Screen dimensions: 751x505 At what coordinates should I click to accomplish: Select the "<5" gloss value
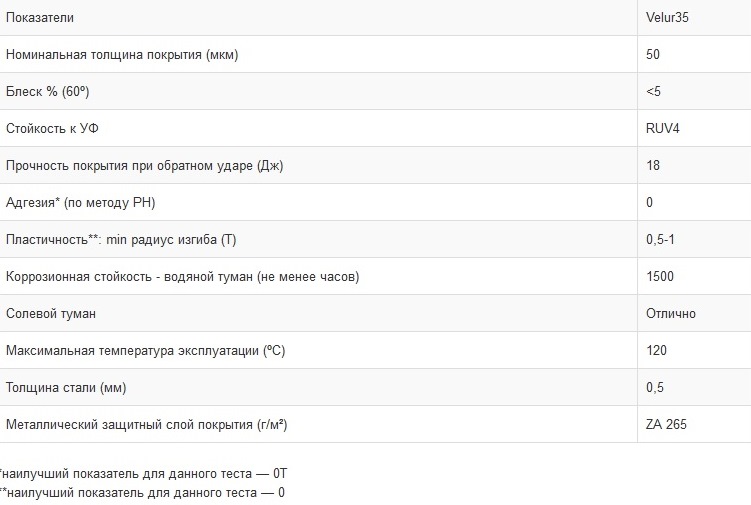point(654,91)
